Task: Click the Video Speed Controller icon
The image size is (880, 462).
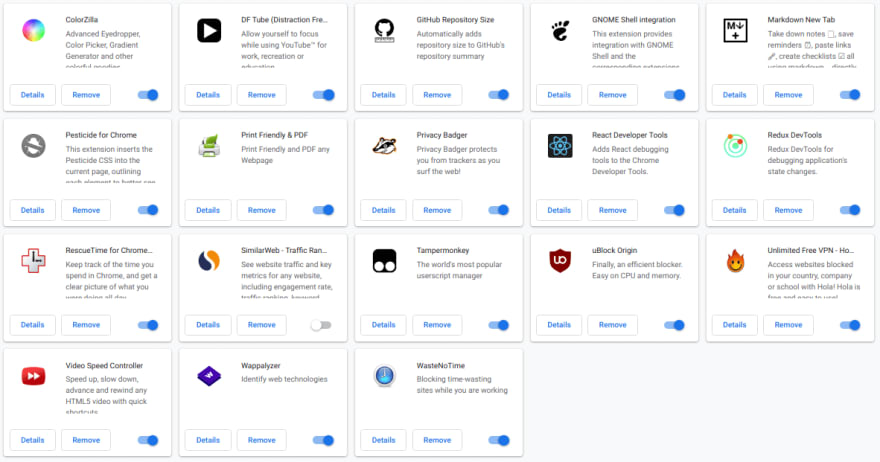Action: pyautogui.click(x=33, y=376)
